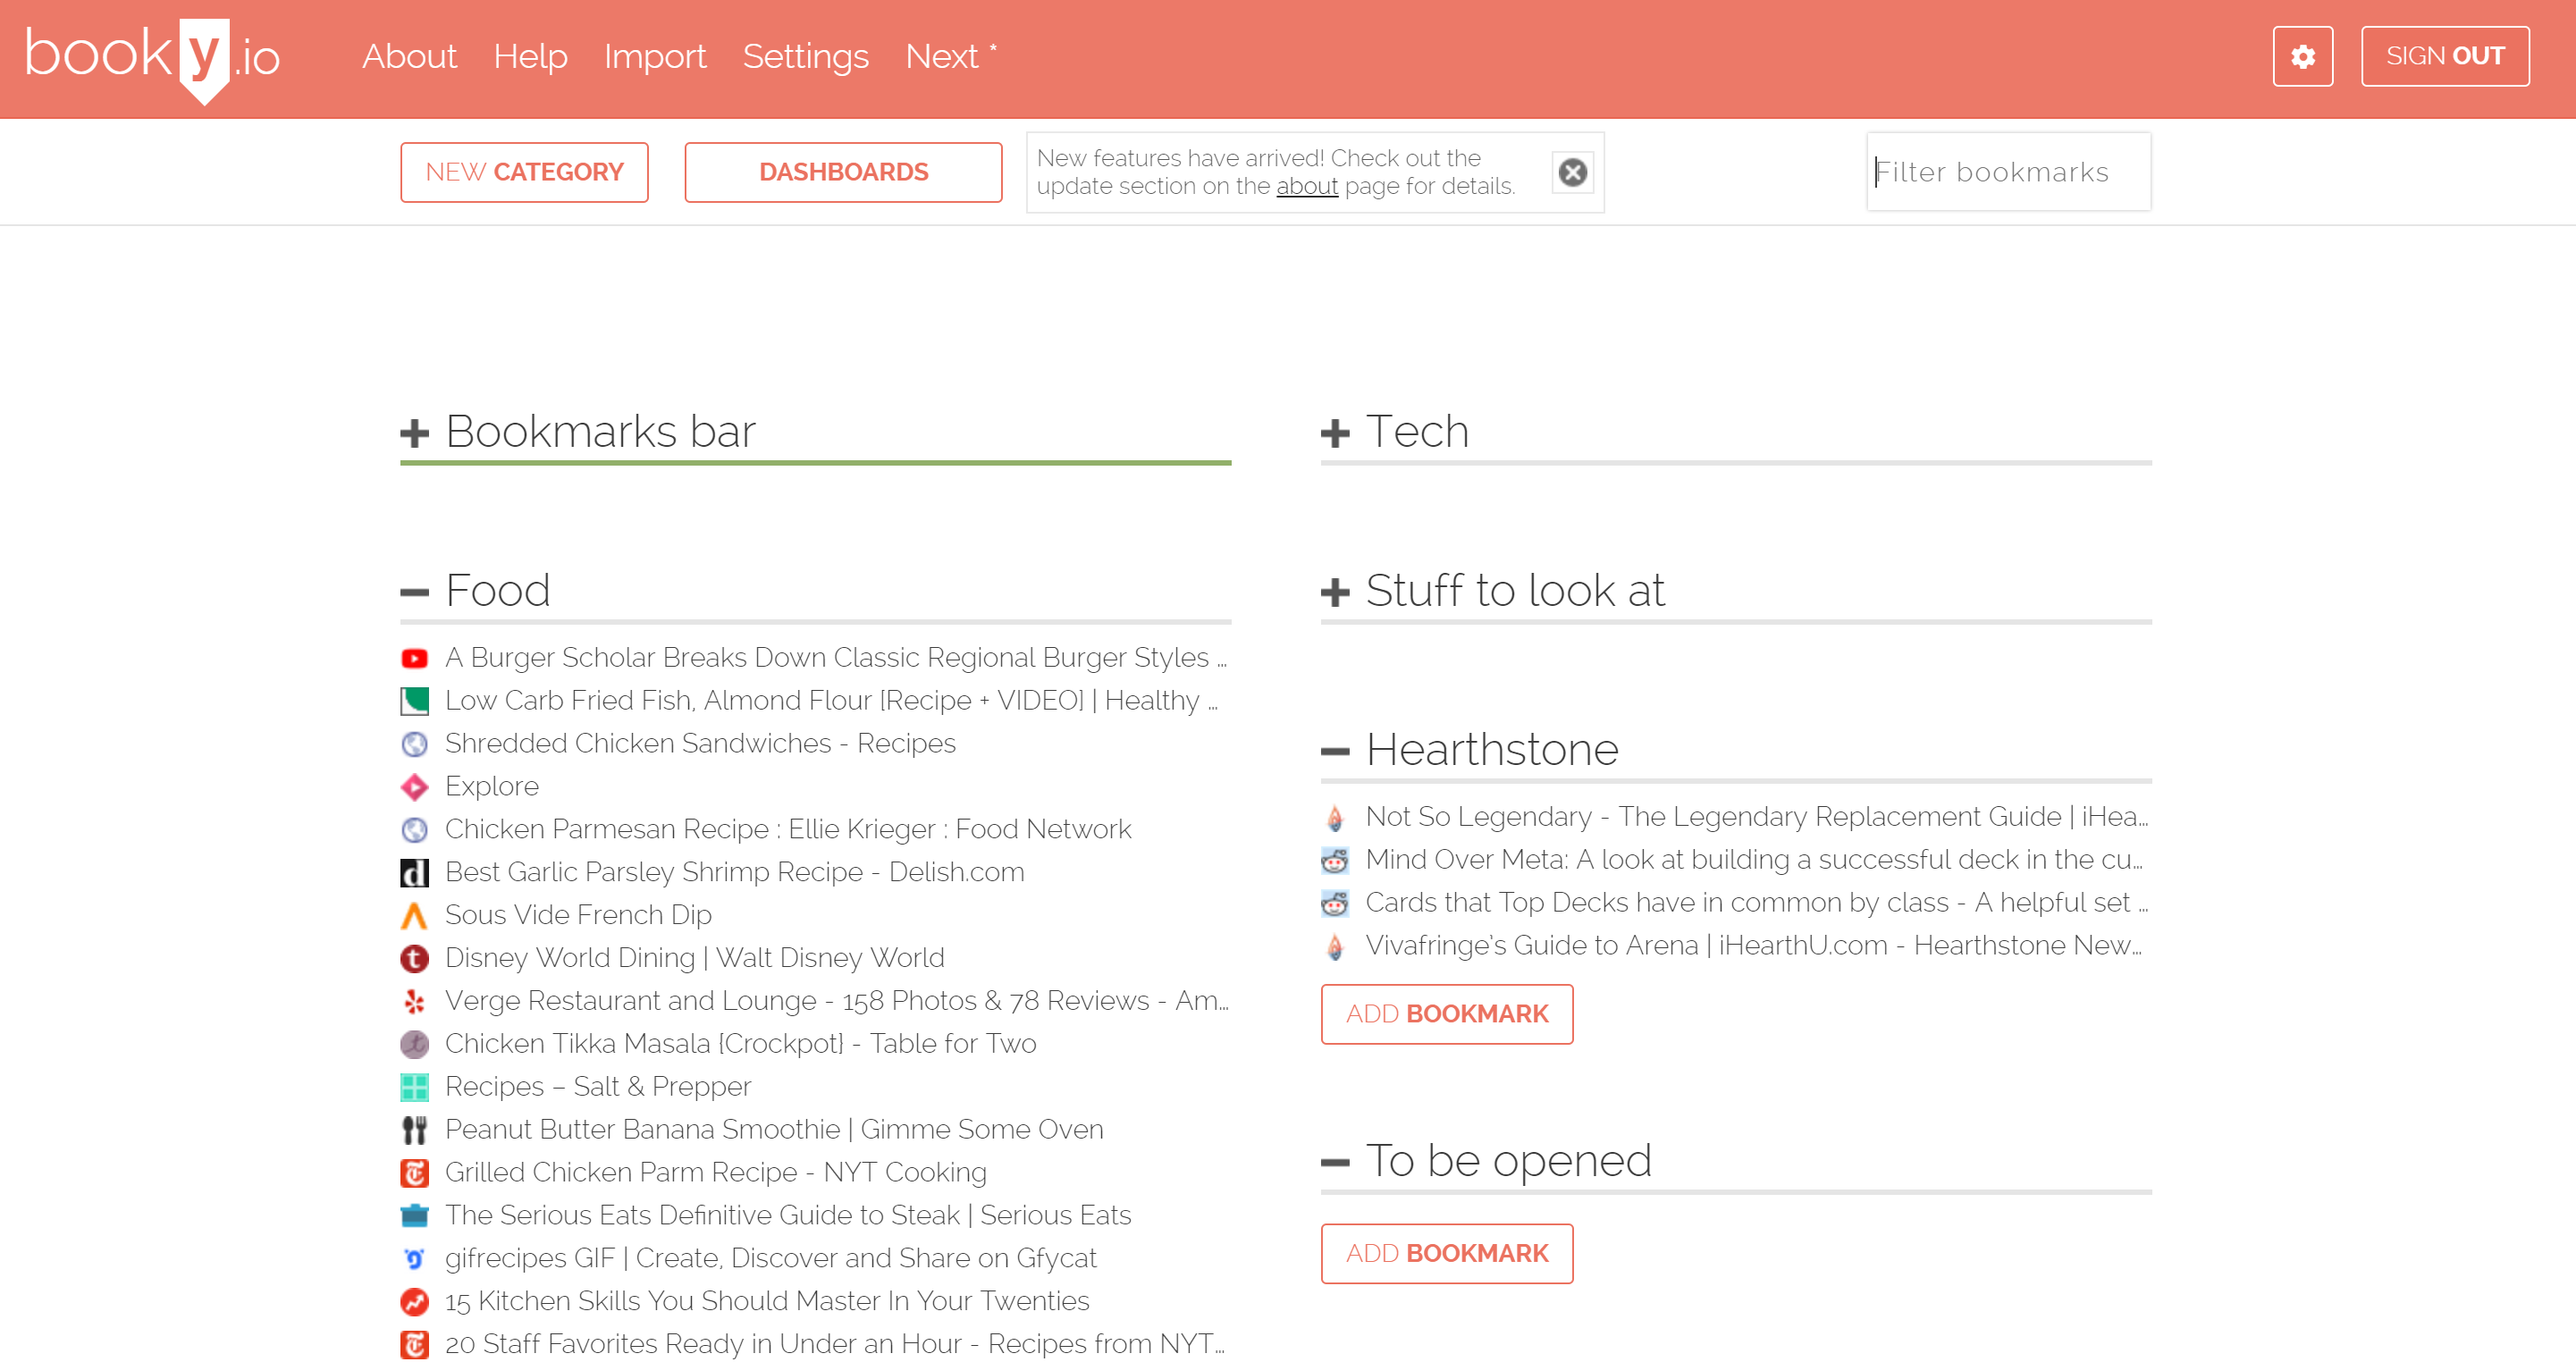Image resolution: width=2576 pixels, height=1362 pixels.
Task: Open the Dashboards button
Action: click(x=843, y=172)
